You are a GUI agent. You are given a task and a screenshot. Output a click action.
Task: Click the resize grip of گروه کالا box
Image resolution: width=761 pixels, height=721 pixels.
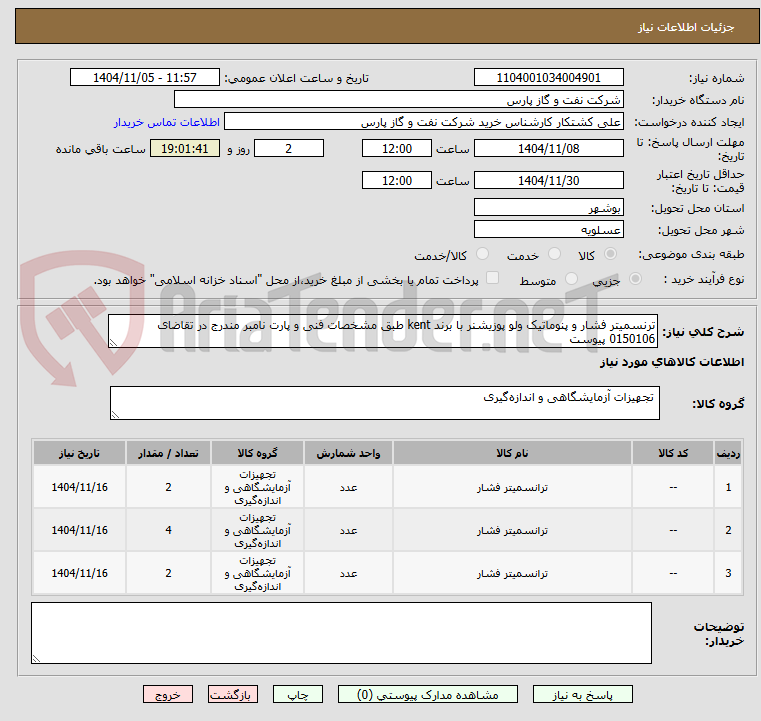(115, 414)
